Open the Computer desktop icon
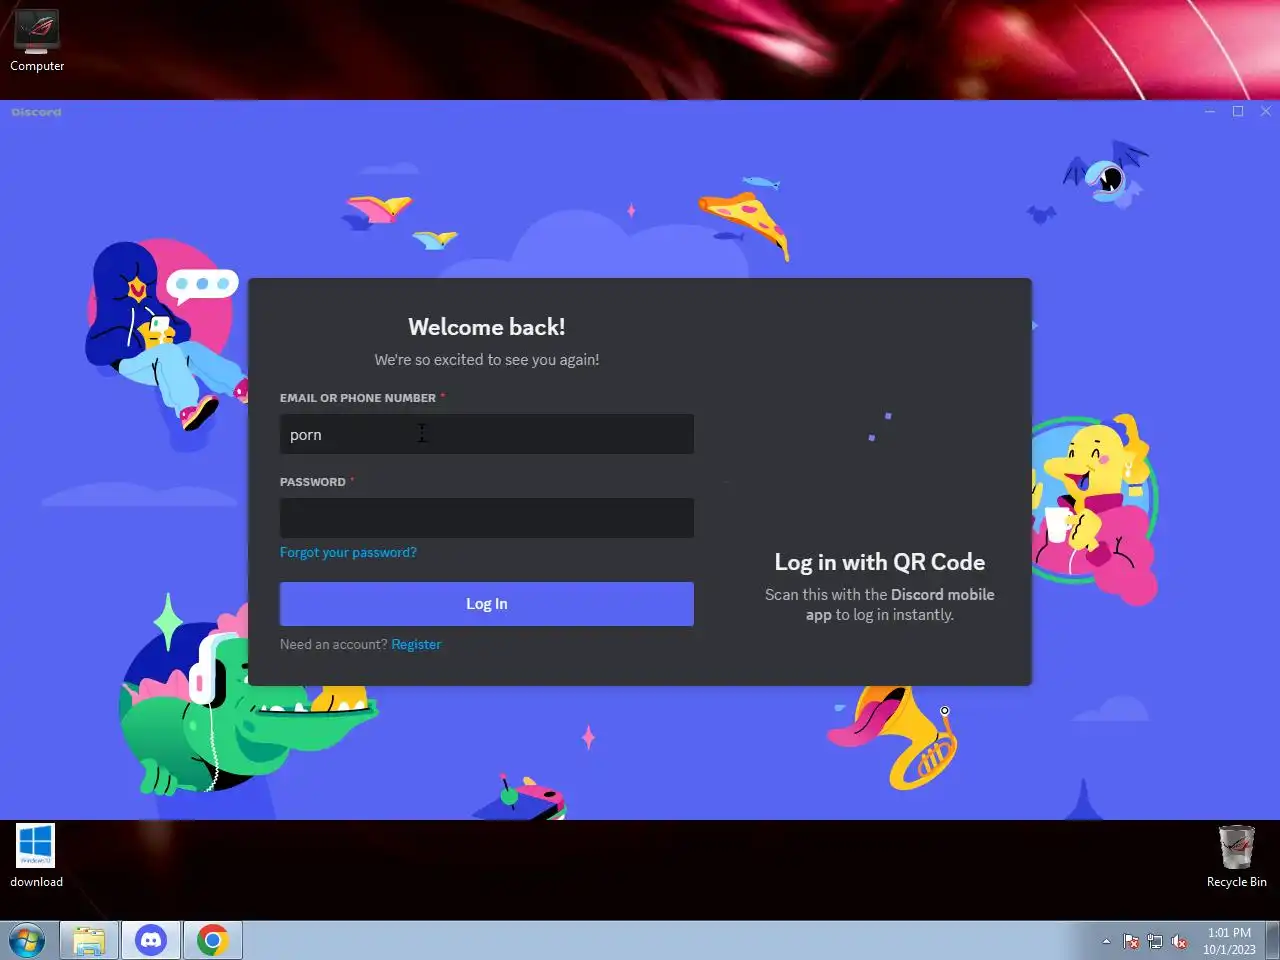Screen dimensions: 1280x960 click(x=37, y=41)
